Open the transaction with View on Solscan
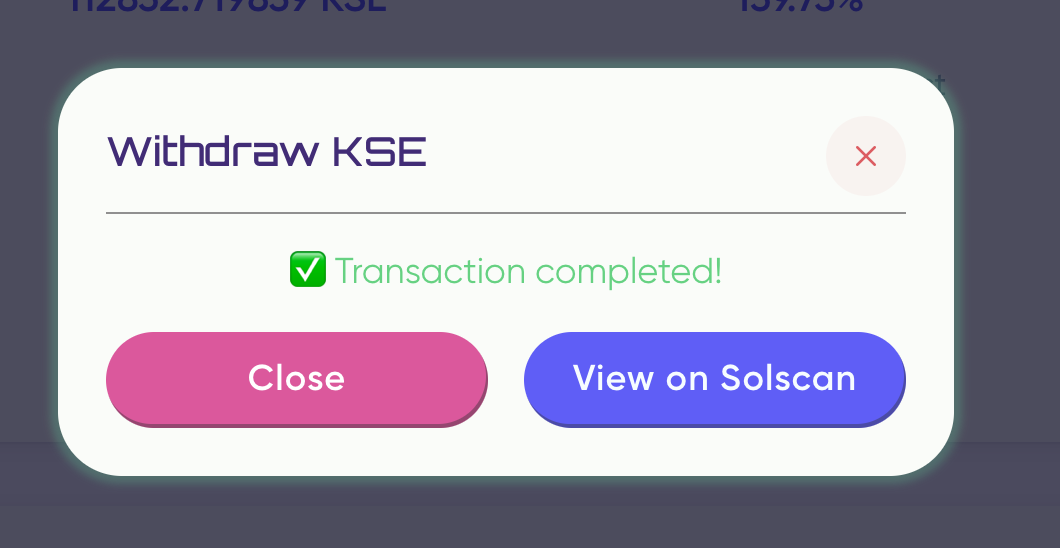The image size is (1060, 548). click(714, 378)
